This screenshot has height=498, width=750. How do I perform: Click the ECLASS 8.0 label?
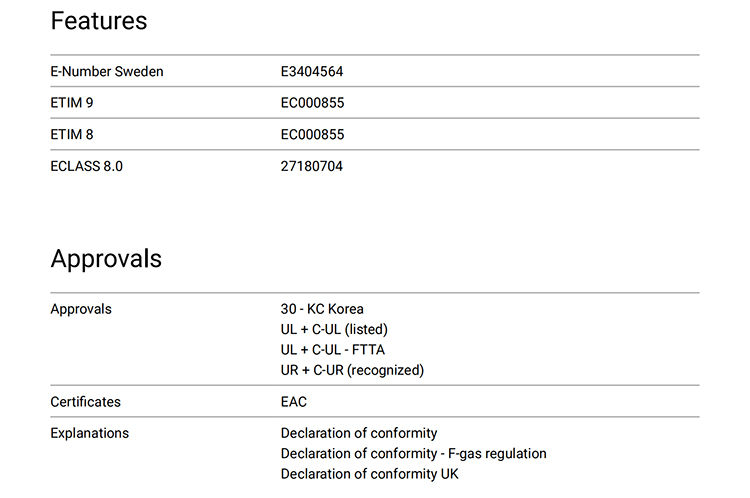pos(87,166)
